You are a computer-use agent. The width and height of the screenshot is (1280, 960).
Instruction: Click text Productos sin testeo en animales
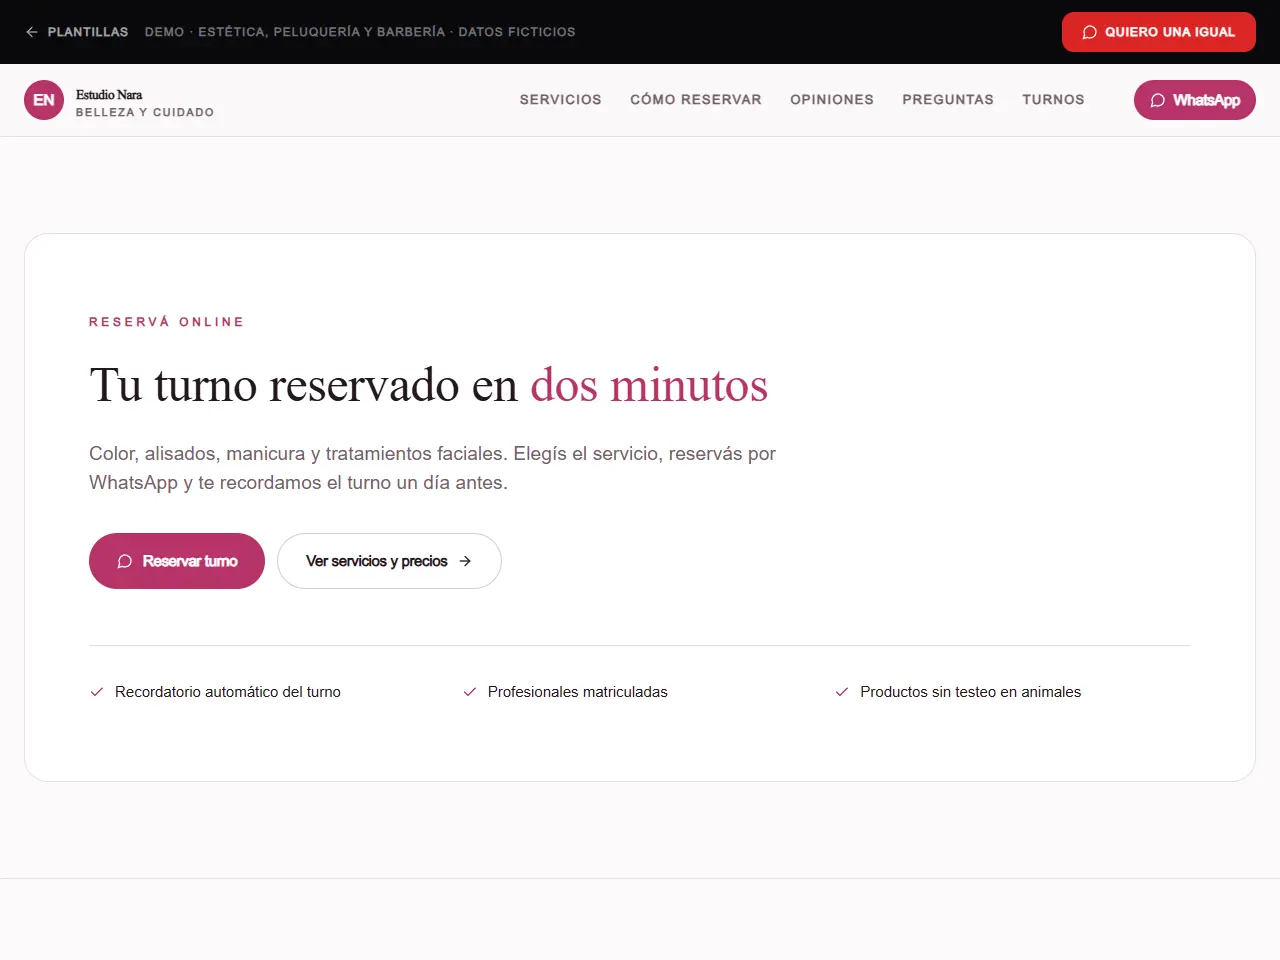(971, 692)
